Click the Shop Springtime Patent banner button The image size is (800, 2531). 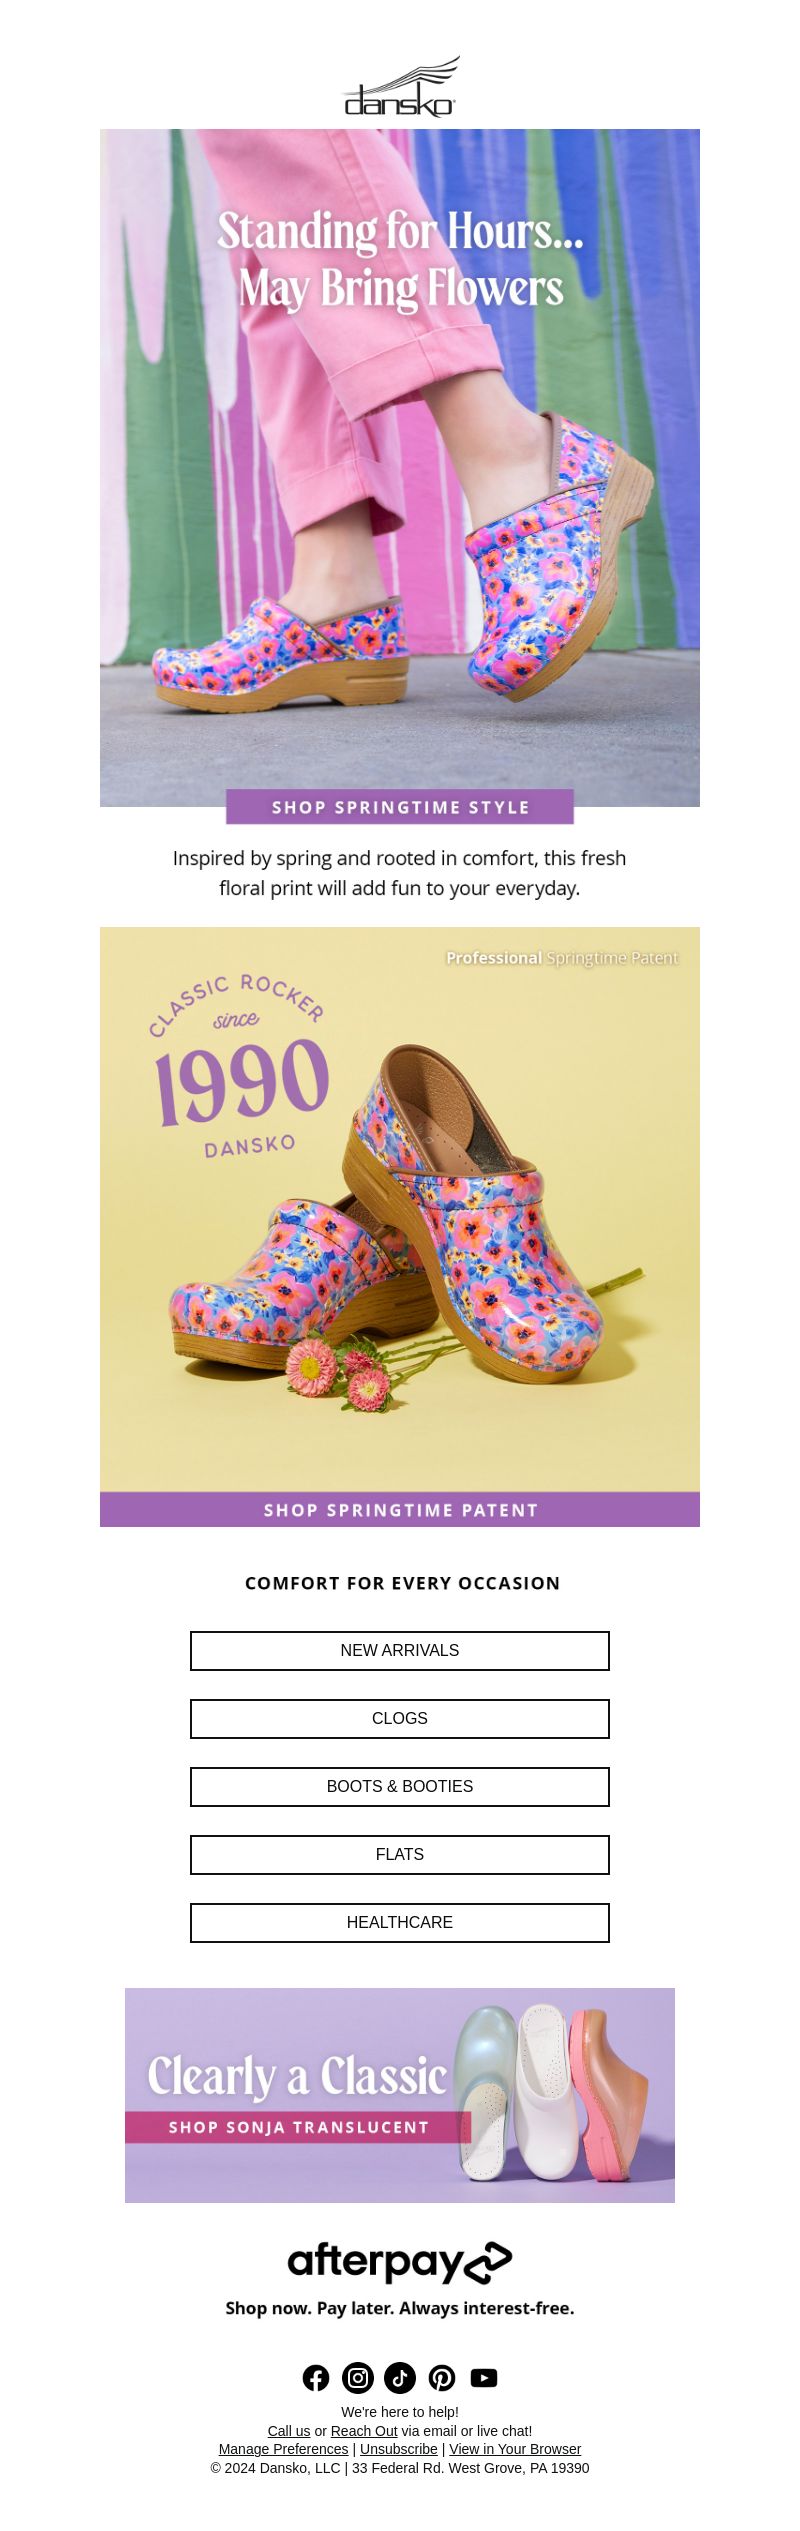(400, 1510)
